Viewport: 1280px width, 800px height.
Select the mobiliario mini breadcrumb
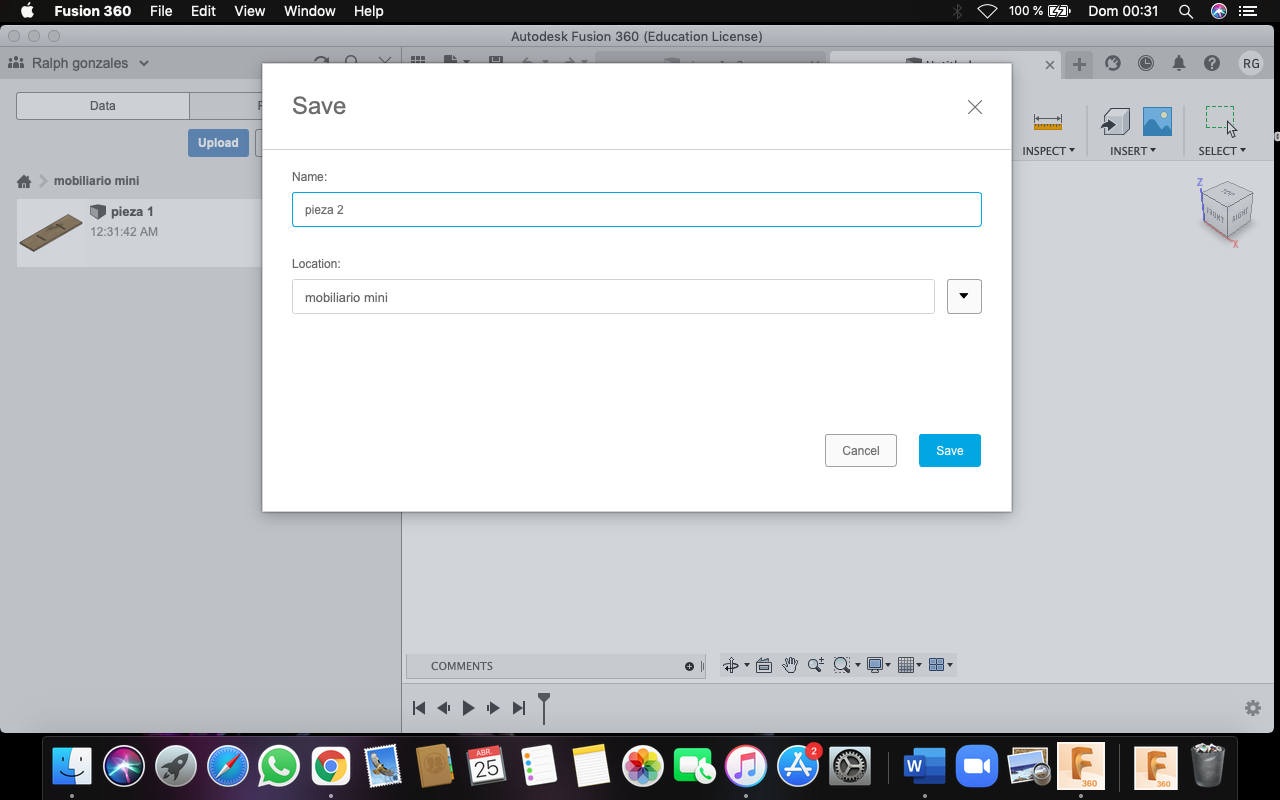click(x=96, y=181)
